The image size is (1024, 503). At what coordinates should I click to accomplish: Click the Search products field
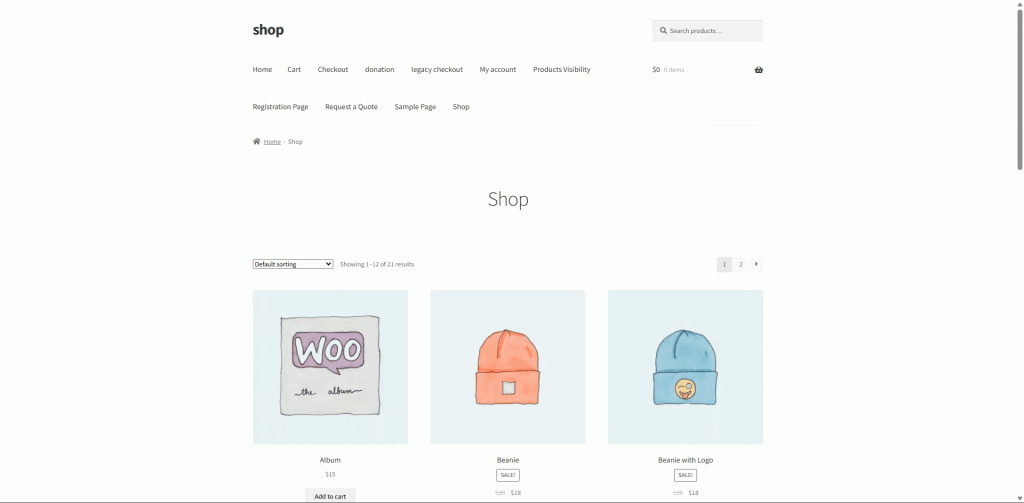pos(707,31)
